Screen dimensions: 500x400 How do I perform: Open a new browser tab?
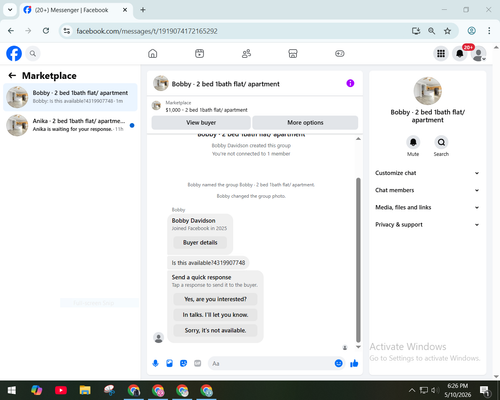pos(143,10)
